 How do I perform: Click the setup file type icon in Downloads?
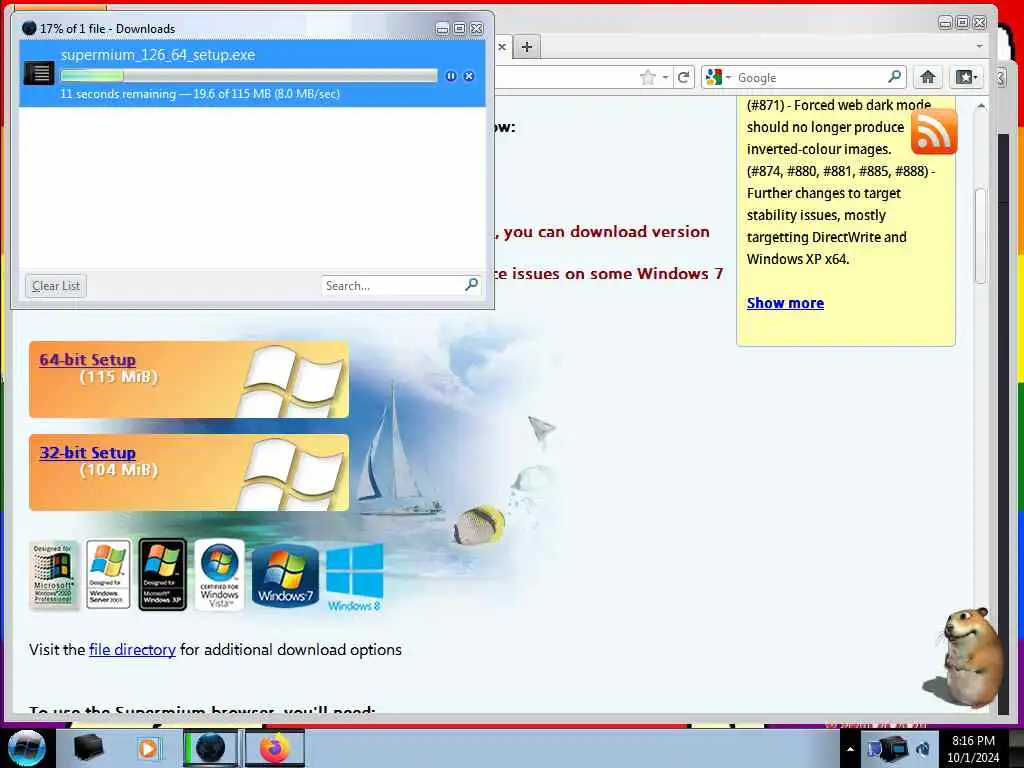tap(39, 73)
